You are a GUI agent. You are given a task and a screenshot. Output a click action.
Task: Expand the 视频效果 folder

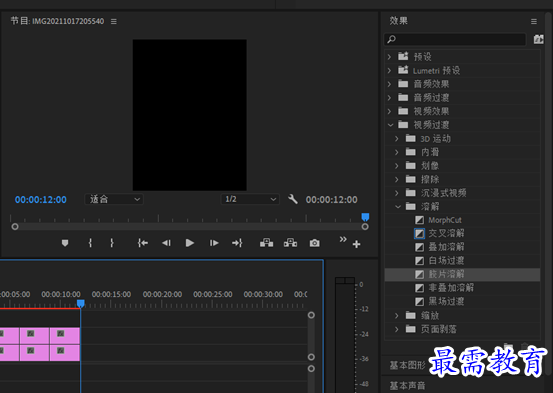click(389, 111)
